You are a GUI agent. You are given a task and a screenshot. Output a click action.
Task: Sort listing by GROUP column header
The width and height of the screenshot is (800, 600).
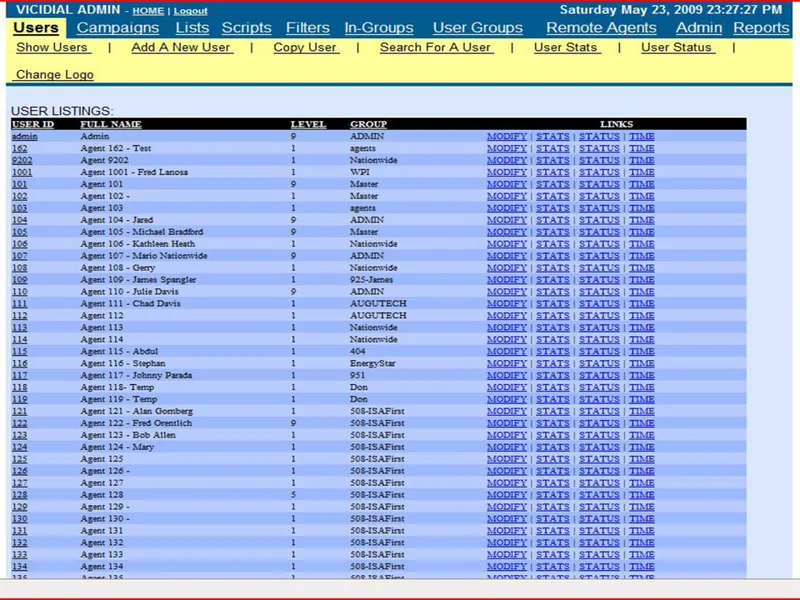coord(368,124)
